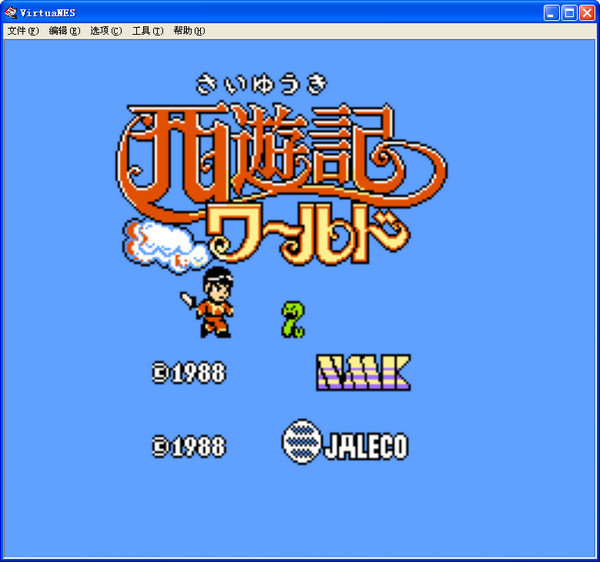Click the NMK logo in the game
This screenshot has height=562, width=600.
[363, 373]
